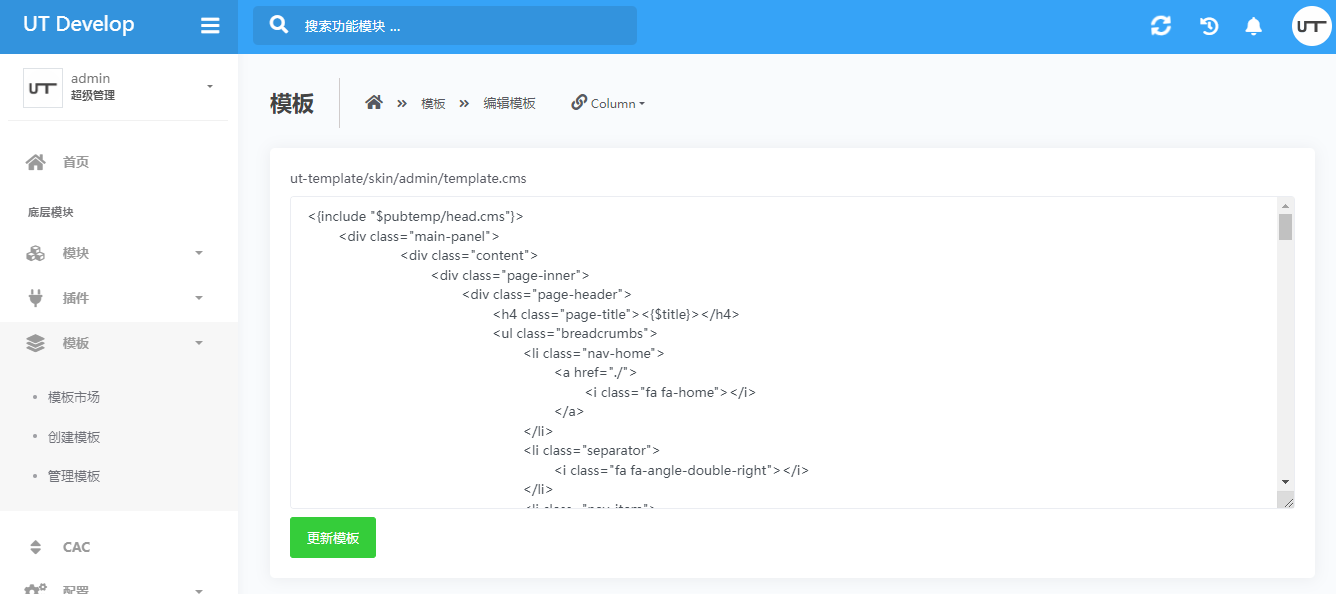Open 模板市场 submenu item
The image size is (1336, 594).
point(74,397)
